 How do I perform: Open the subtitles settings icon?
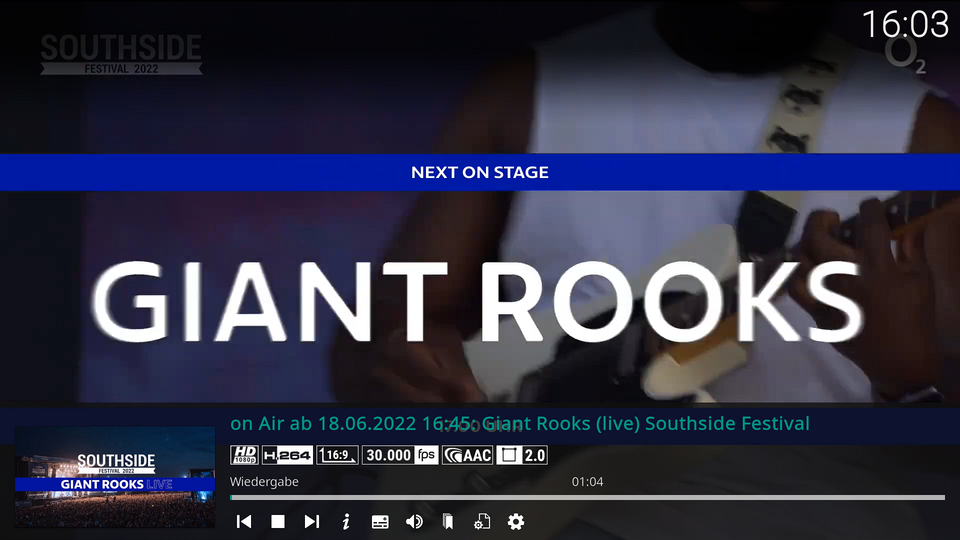tap(380, 522)
